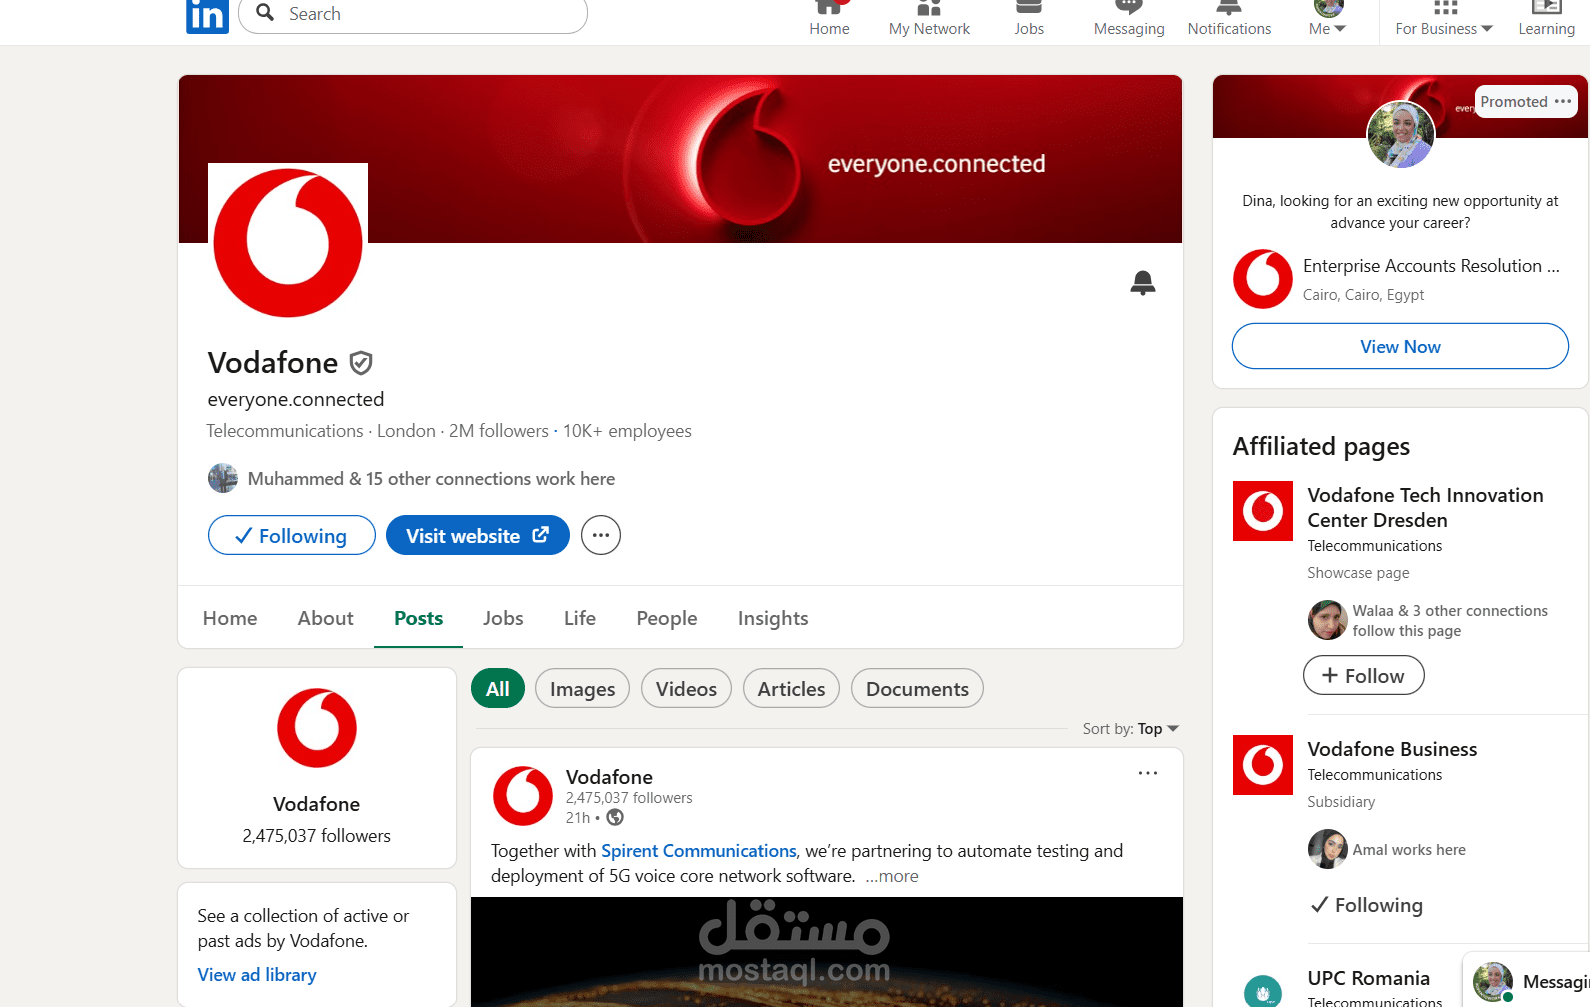Viewport: 1590px width, 1007px height.
Task: Follow Vodafone Tech Innovation Center Dresden
Action: [1364, 675]
